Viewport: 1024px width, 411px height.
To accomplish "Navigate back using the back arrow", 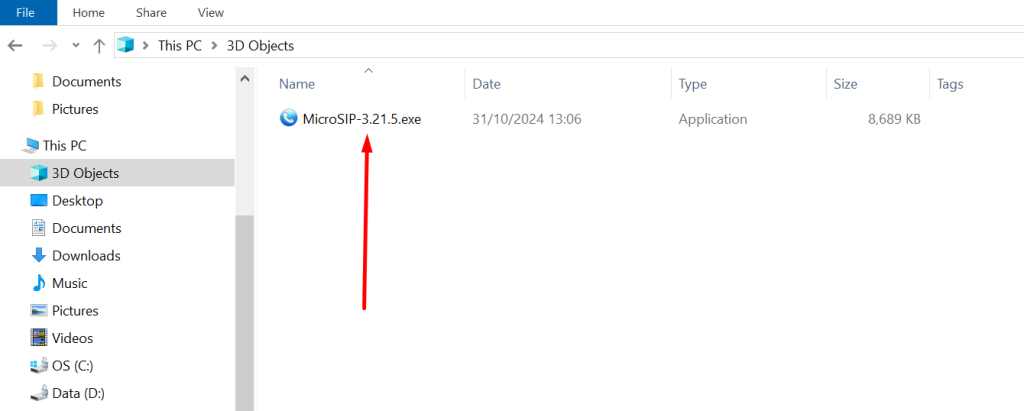I will (x=16, y=46).
